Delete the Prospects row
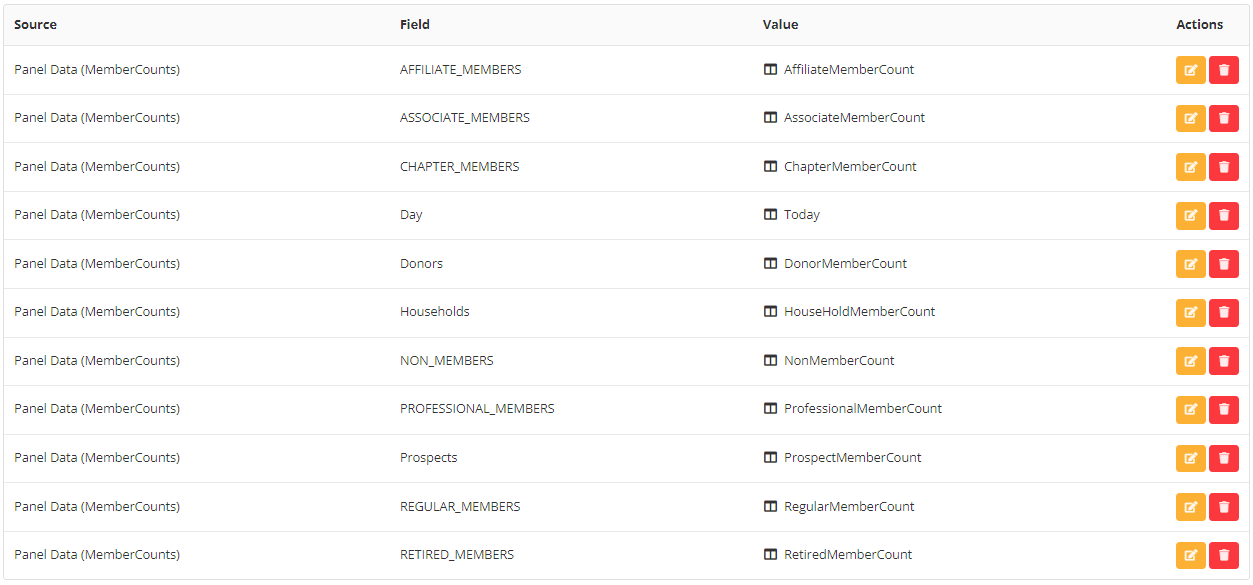The image size is (1253, 585). click(x=1223, y=458)
